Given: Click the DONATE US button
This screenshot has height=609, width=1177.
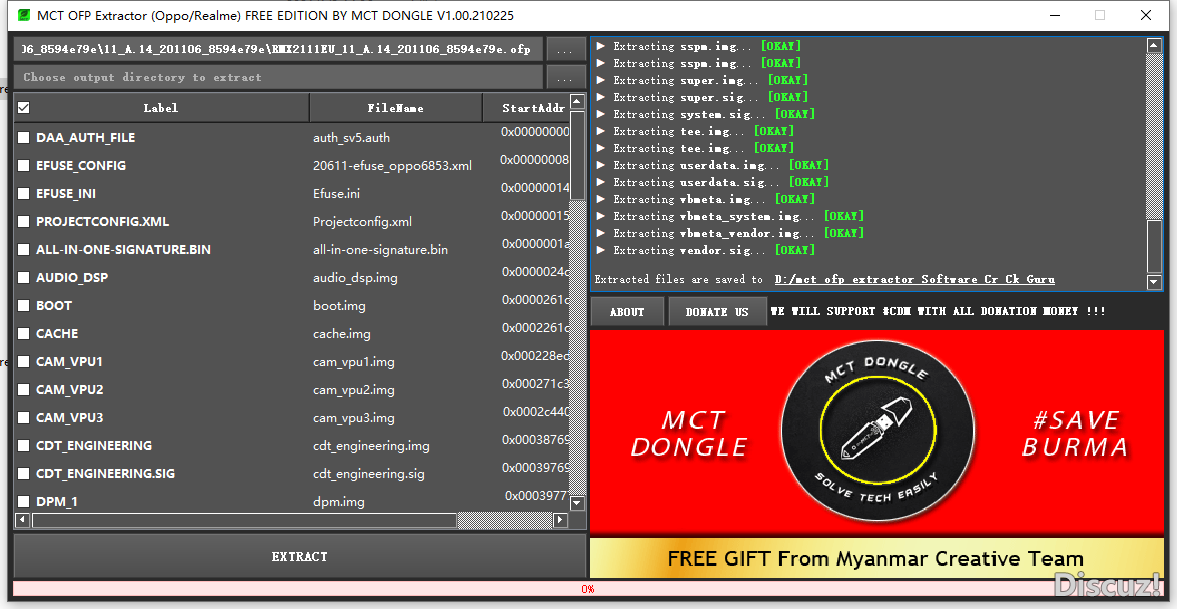Looking at the screenshot, I should (x=717, y=312).
